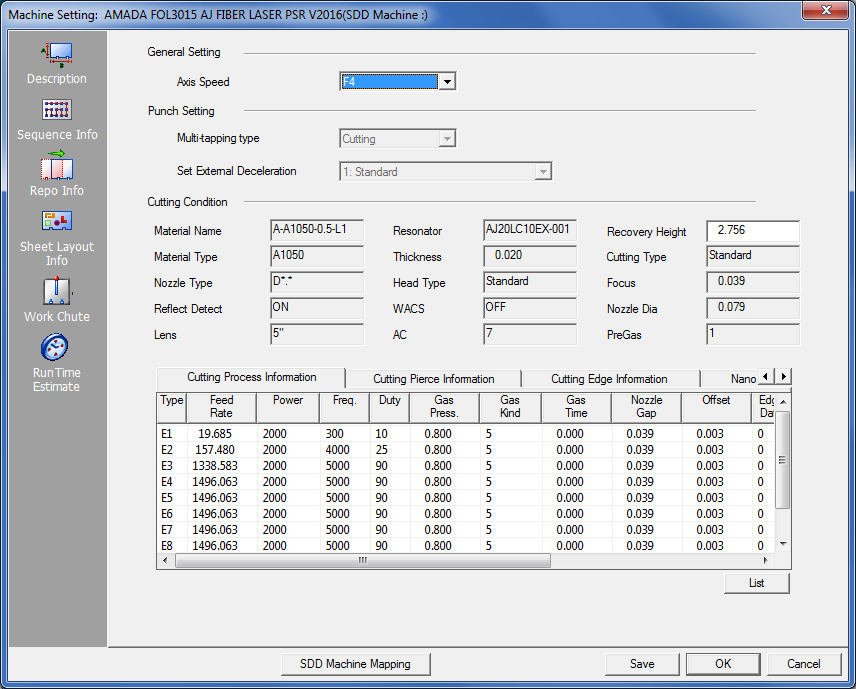The height and width of the screenshot is (689, 856).
Task: Click the List button
Action: 757,583
